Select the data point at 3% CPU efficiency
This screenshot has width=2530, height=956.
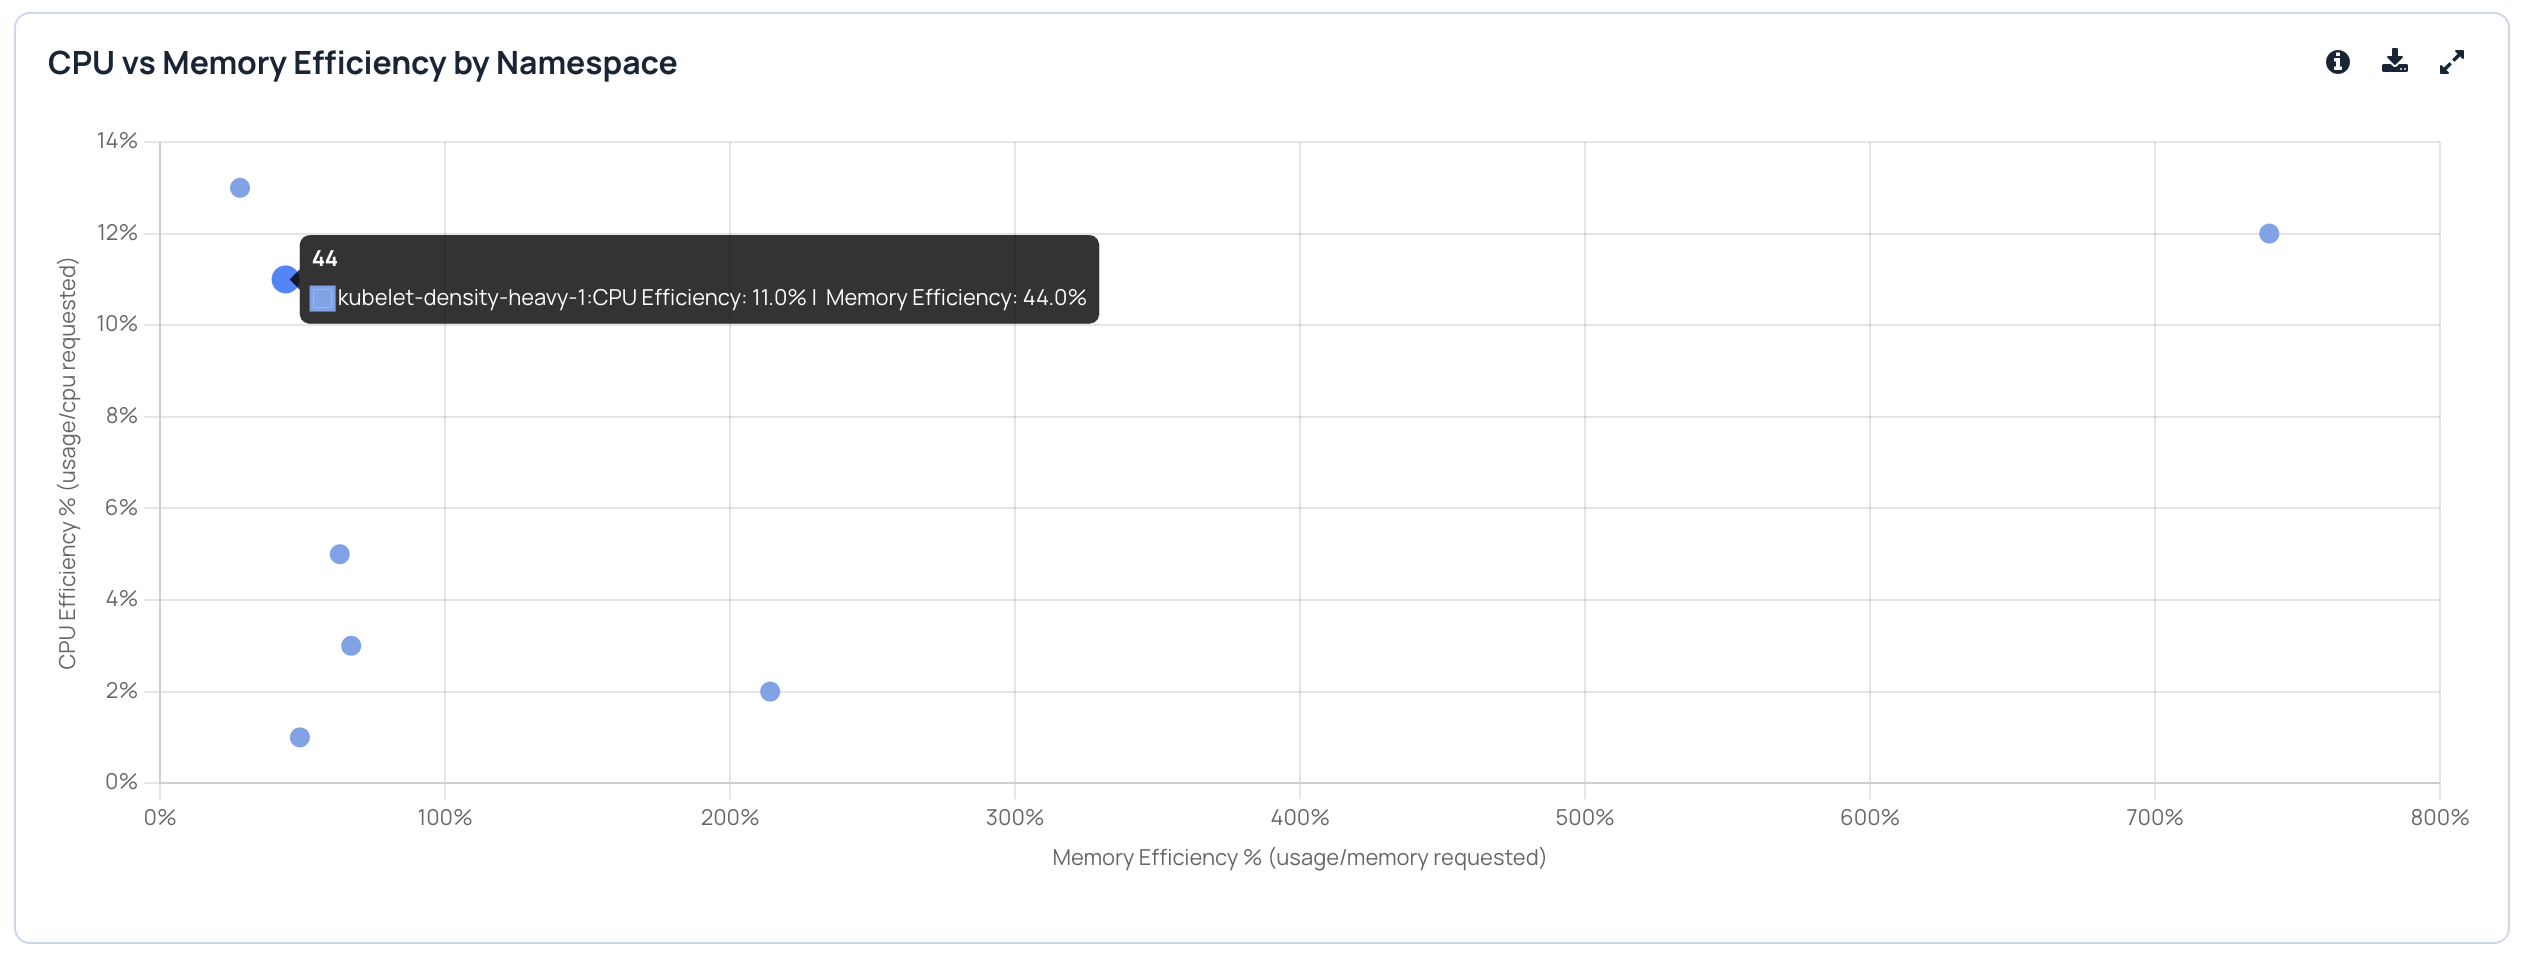click(351, 646)
